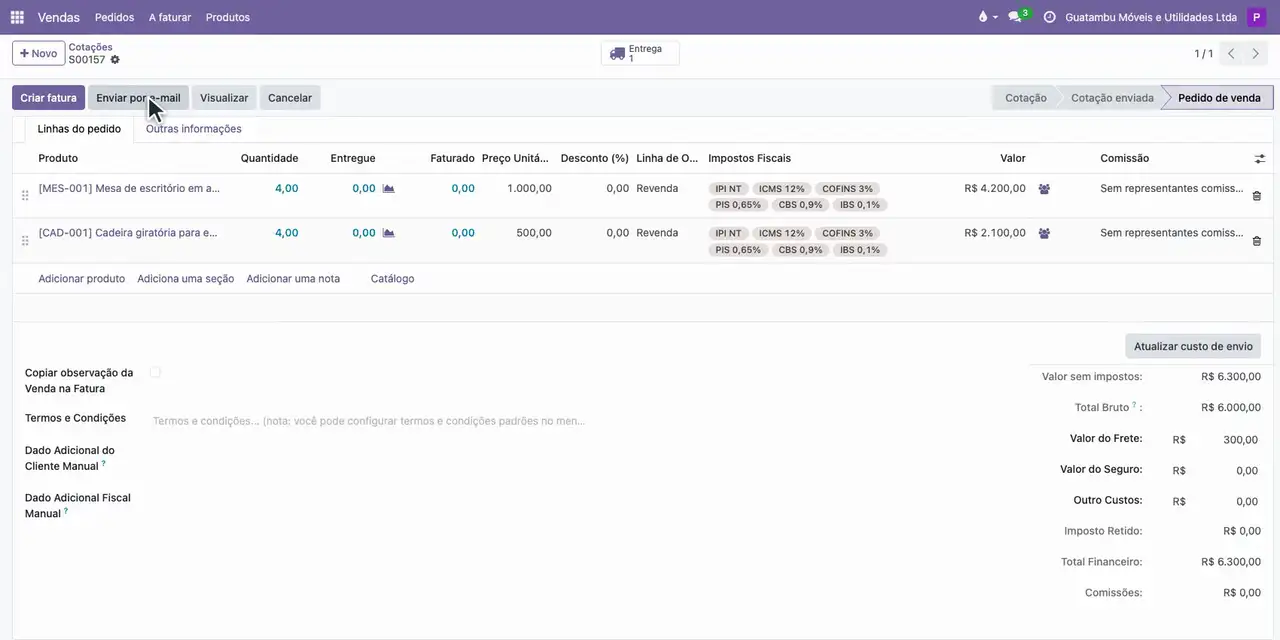This screenshot has height=640, width=1280.
Task: Click the Valor do Seguro amount field
Action: [x=1228, y=471]
